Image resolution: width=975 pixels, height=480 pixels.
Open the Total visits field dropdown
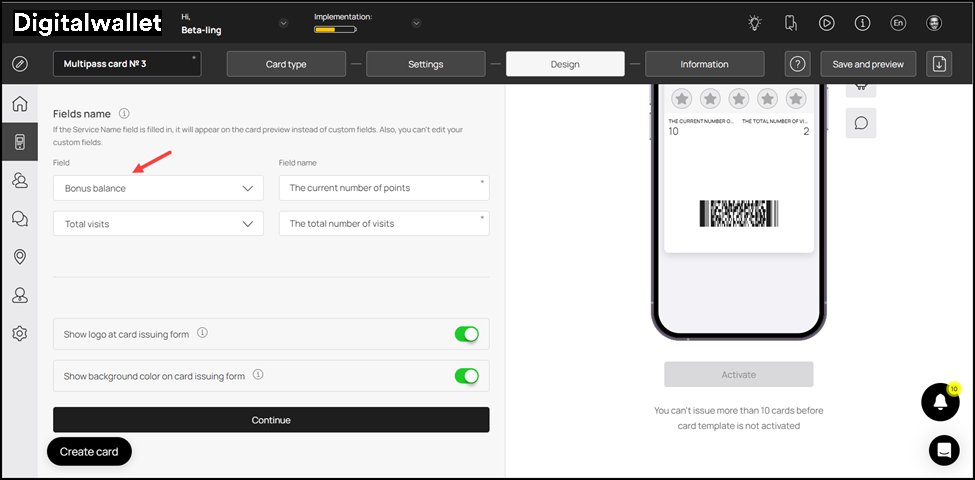[159, 223]
